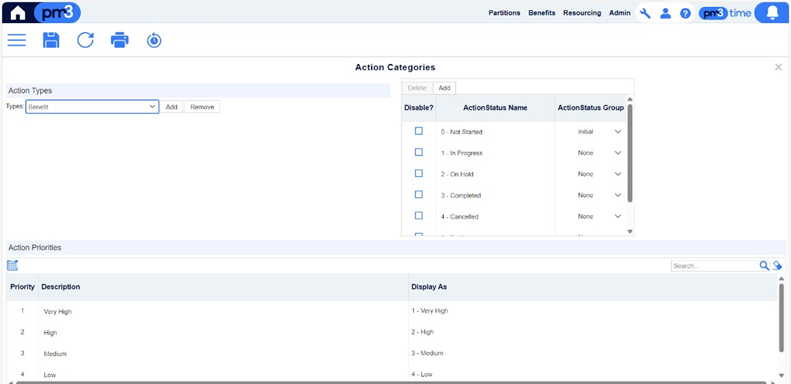Select the '0 - Not Started' status name
Viewport: 791px width, 384px height.
tap(462, 132)
